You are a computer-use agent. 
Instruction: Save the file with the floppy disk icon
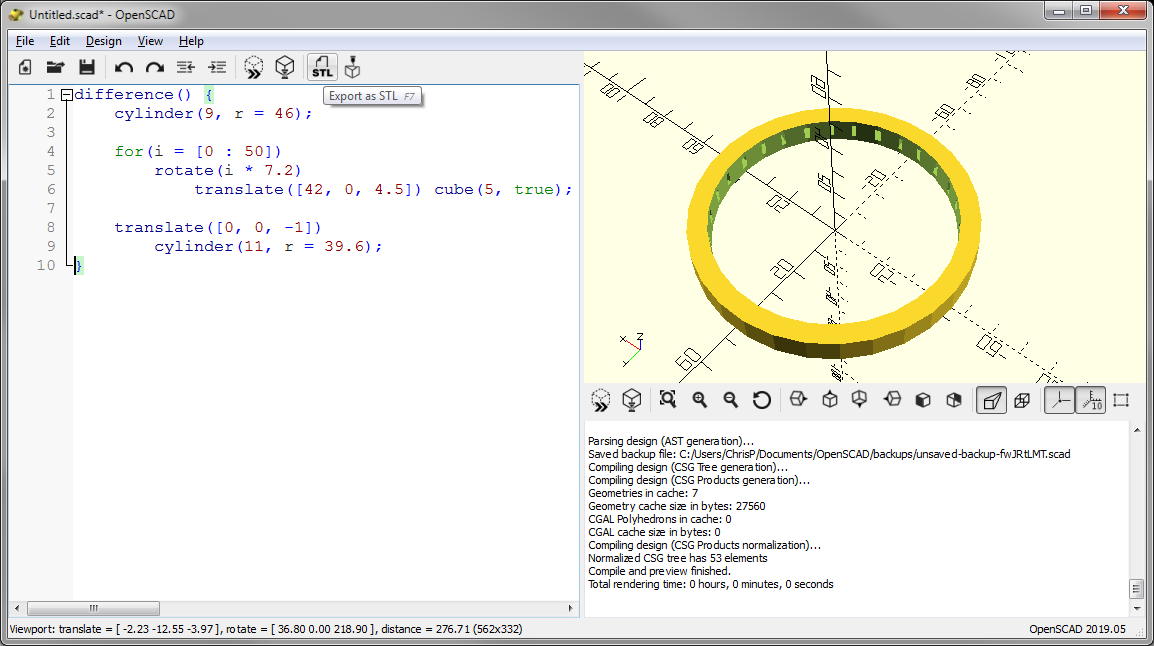click(87, 67)
